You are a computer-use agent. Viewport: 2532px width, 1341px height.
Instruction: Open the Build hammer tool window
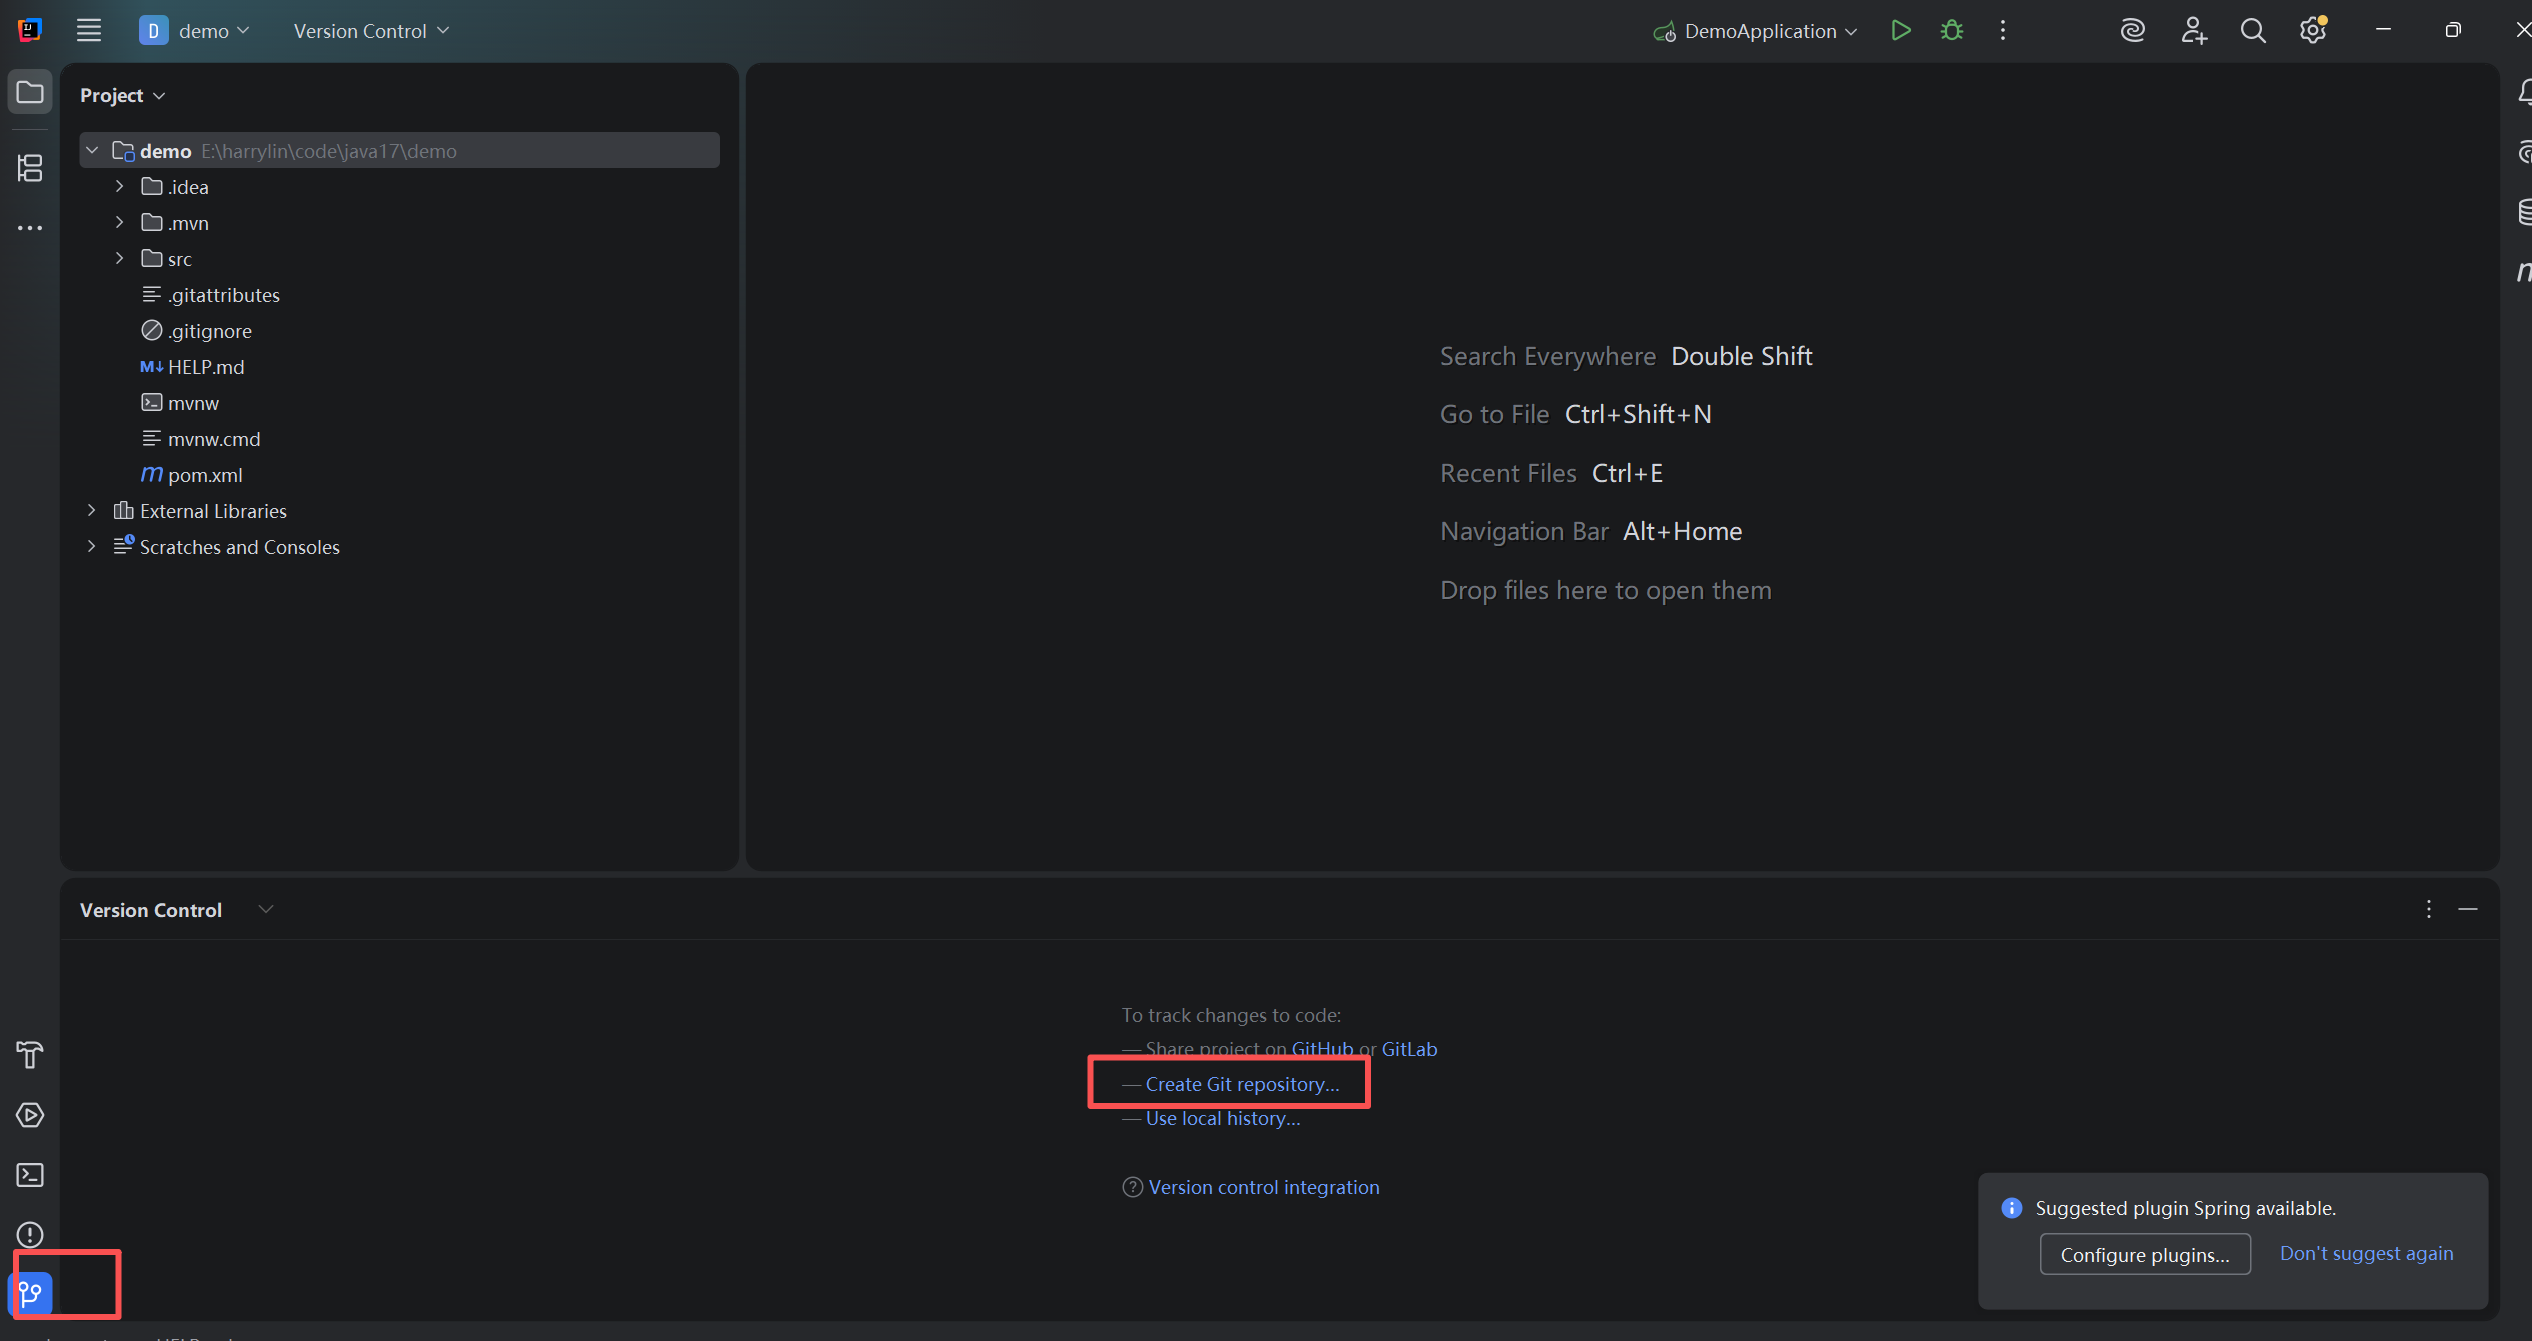point(30,1054)
